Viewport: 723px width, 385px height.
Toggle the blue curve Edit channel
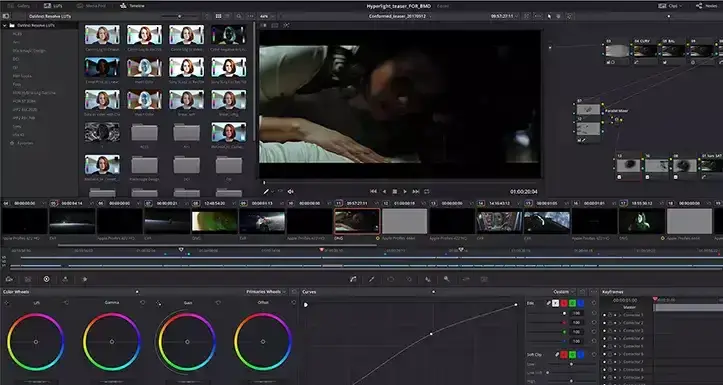[x=581, y=303]
